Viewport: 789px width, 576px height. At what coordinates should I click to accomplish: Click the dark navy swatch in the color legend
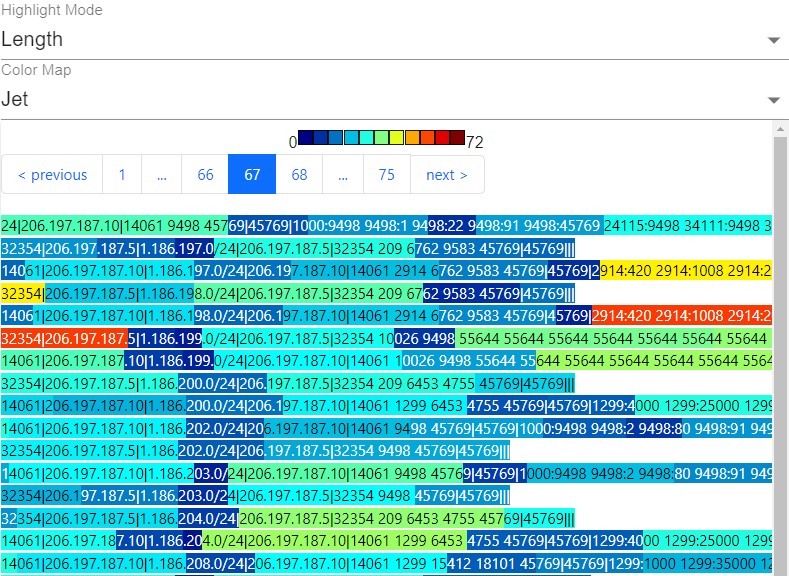(x=305, y=137)
